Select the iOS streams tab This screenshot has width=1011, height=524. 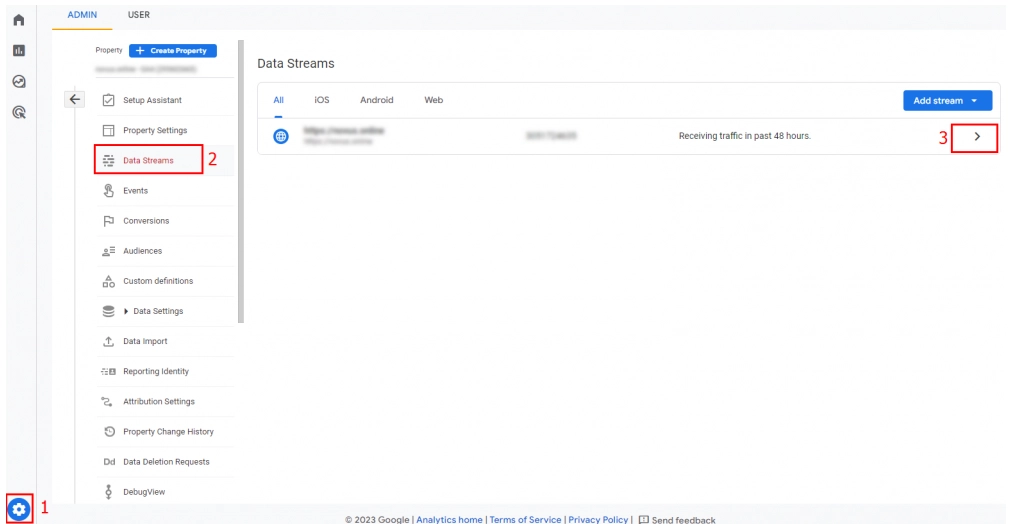(x=322, y=100)
